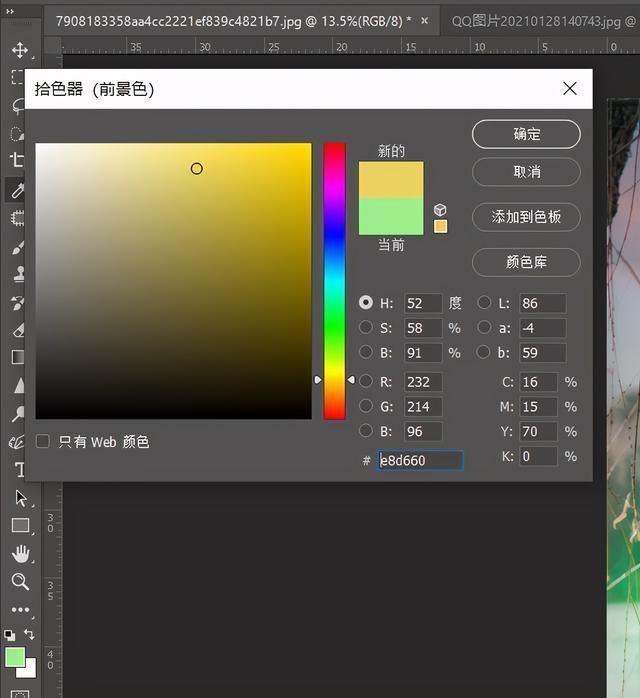Click 添加到色板 button
The height and width of the screenshot is (698, 640).
[526, 217]
